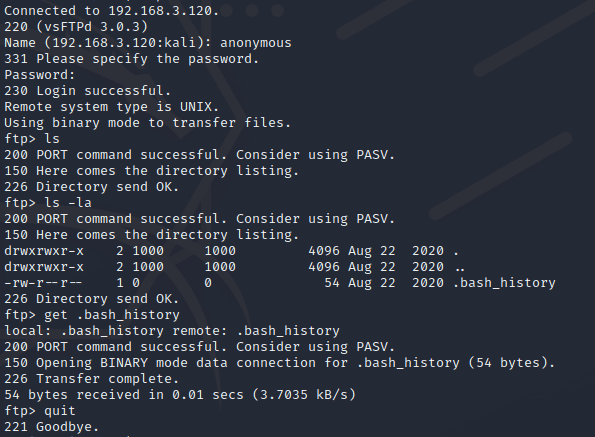
Task: Click the -rw-r--r-- permissions string
Action: [43, 283]
